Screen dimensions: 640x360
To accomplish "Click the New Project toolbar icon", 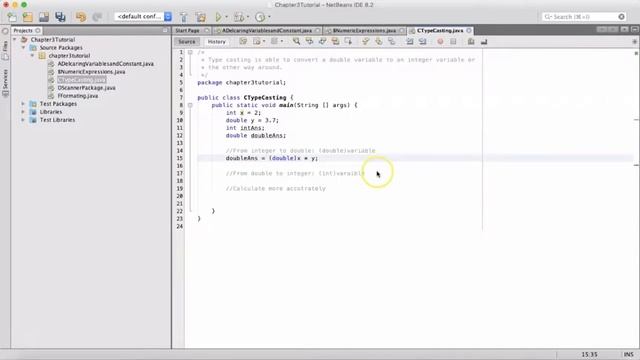I will pos(28,17).
